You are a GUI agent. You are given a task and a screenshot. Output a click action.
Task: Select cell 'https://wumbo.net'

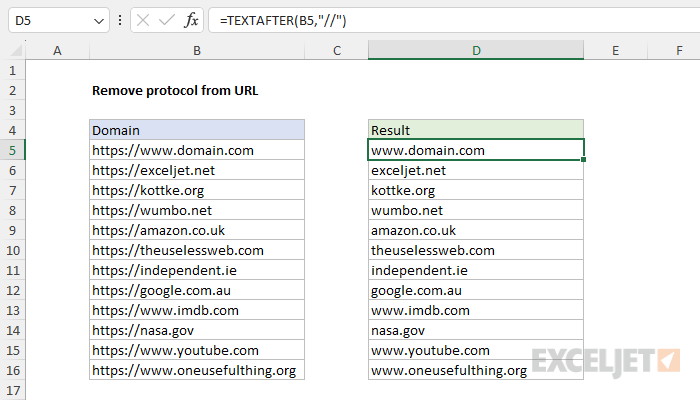coord(197,210)
